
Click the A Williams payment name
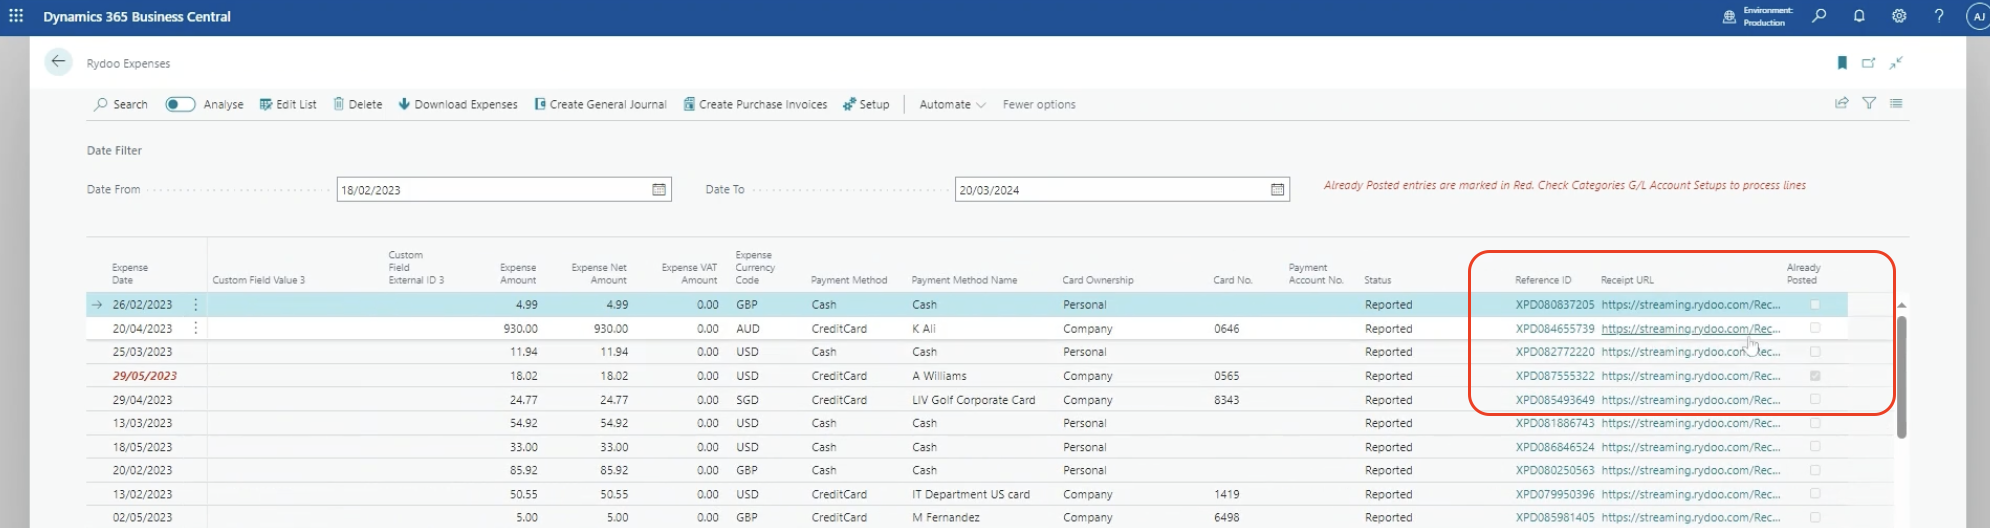[939, 376]
